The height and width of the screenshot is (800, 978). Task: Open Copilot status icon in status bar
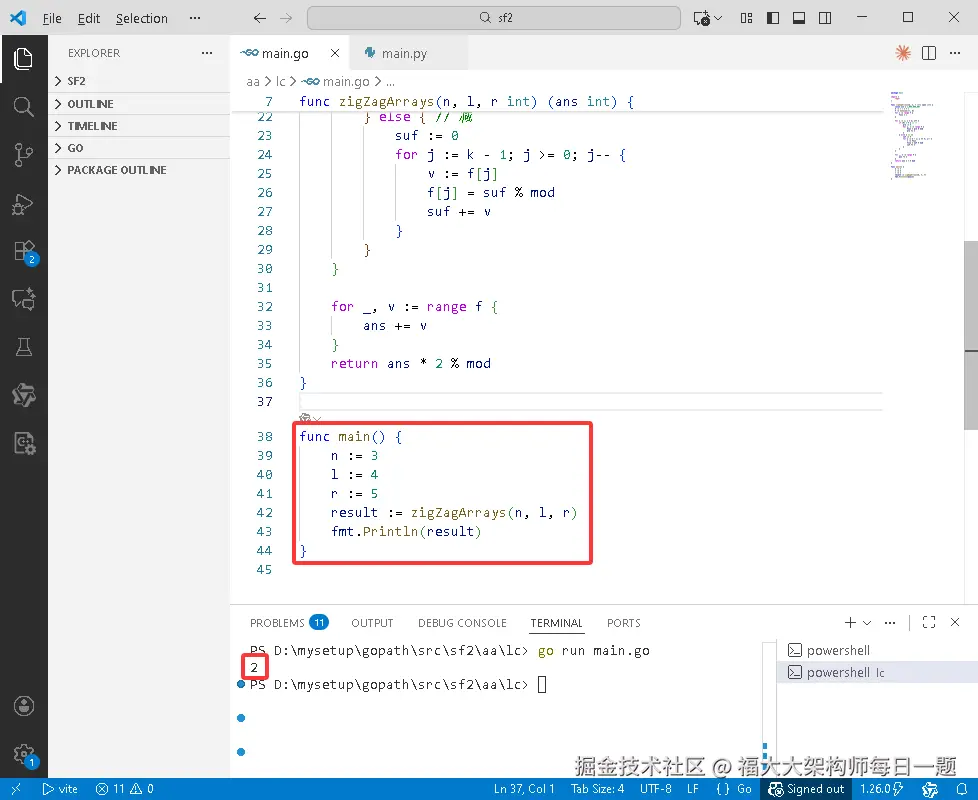tap(930, 789)
